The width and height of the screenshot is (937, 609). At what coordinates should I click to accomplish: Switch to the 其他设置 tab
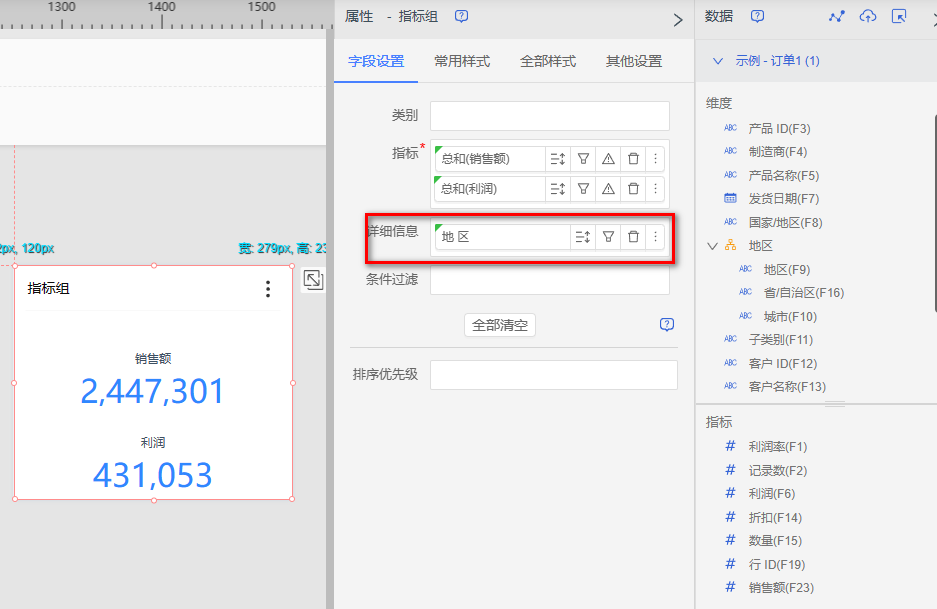633,61
